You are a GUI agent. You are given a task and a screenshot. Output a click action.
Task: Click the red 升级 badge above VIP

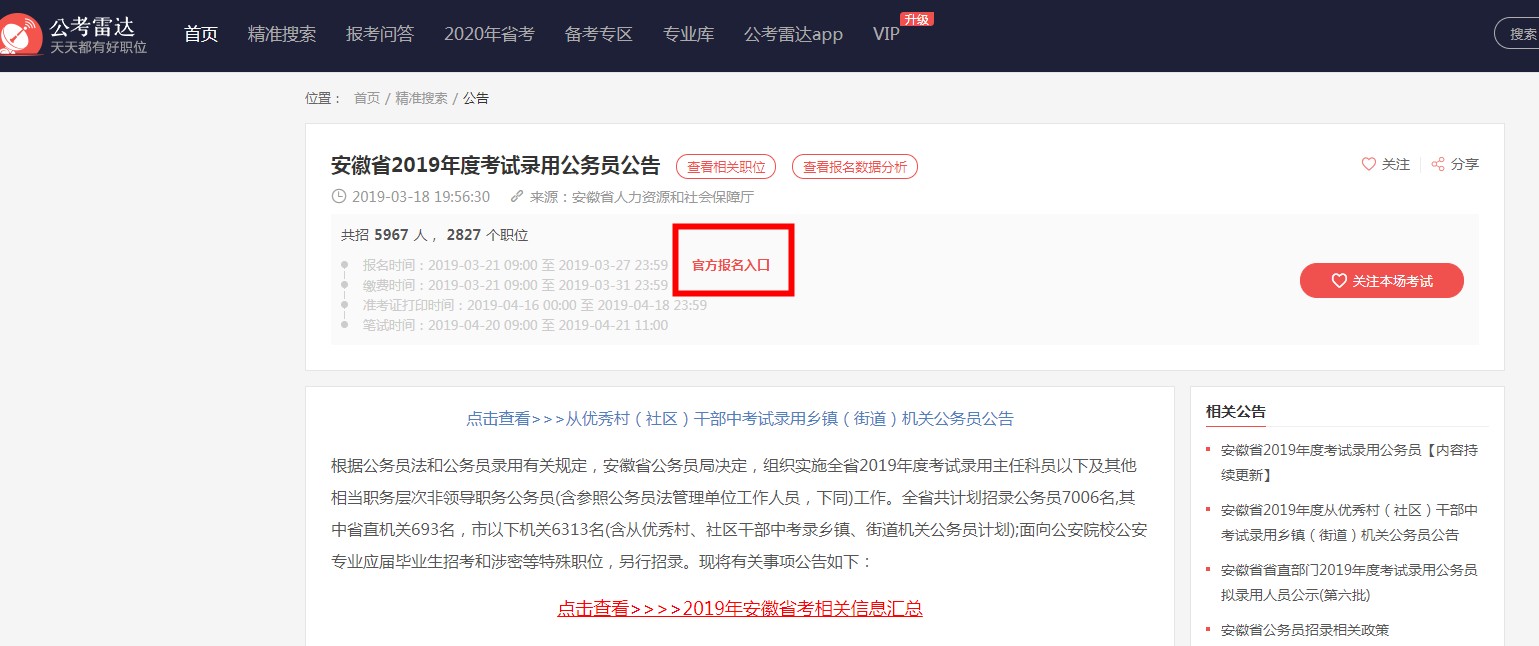[916, 19]
